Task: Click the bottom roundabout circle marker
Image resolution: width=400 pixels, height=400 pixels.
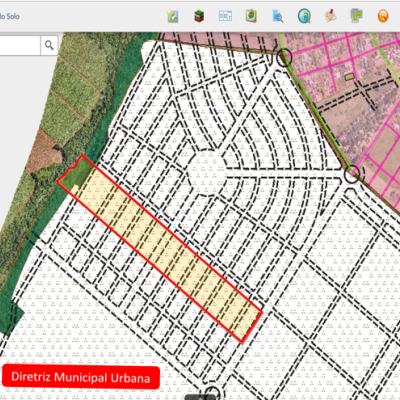Action: (211, 393)
